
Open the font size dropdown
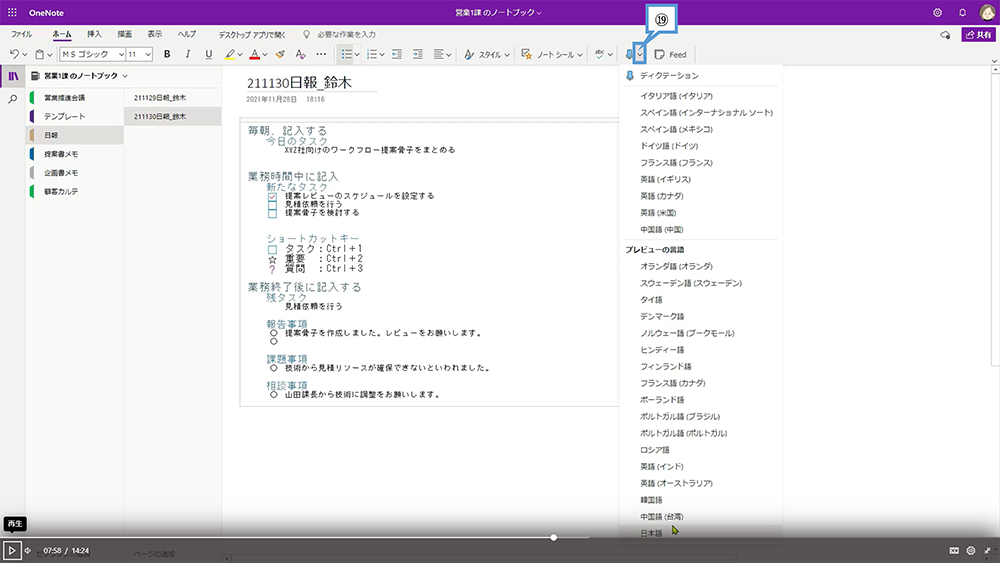[148, 54]
